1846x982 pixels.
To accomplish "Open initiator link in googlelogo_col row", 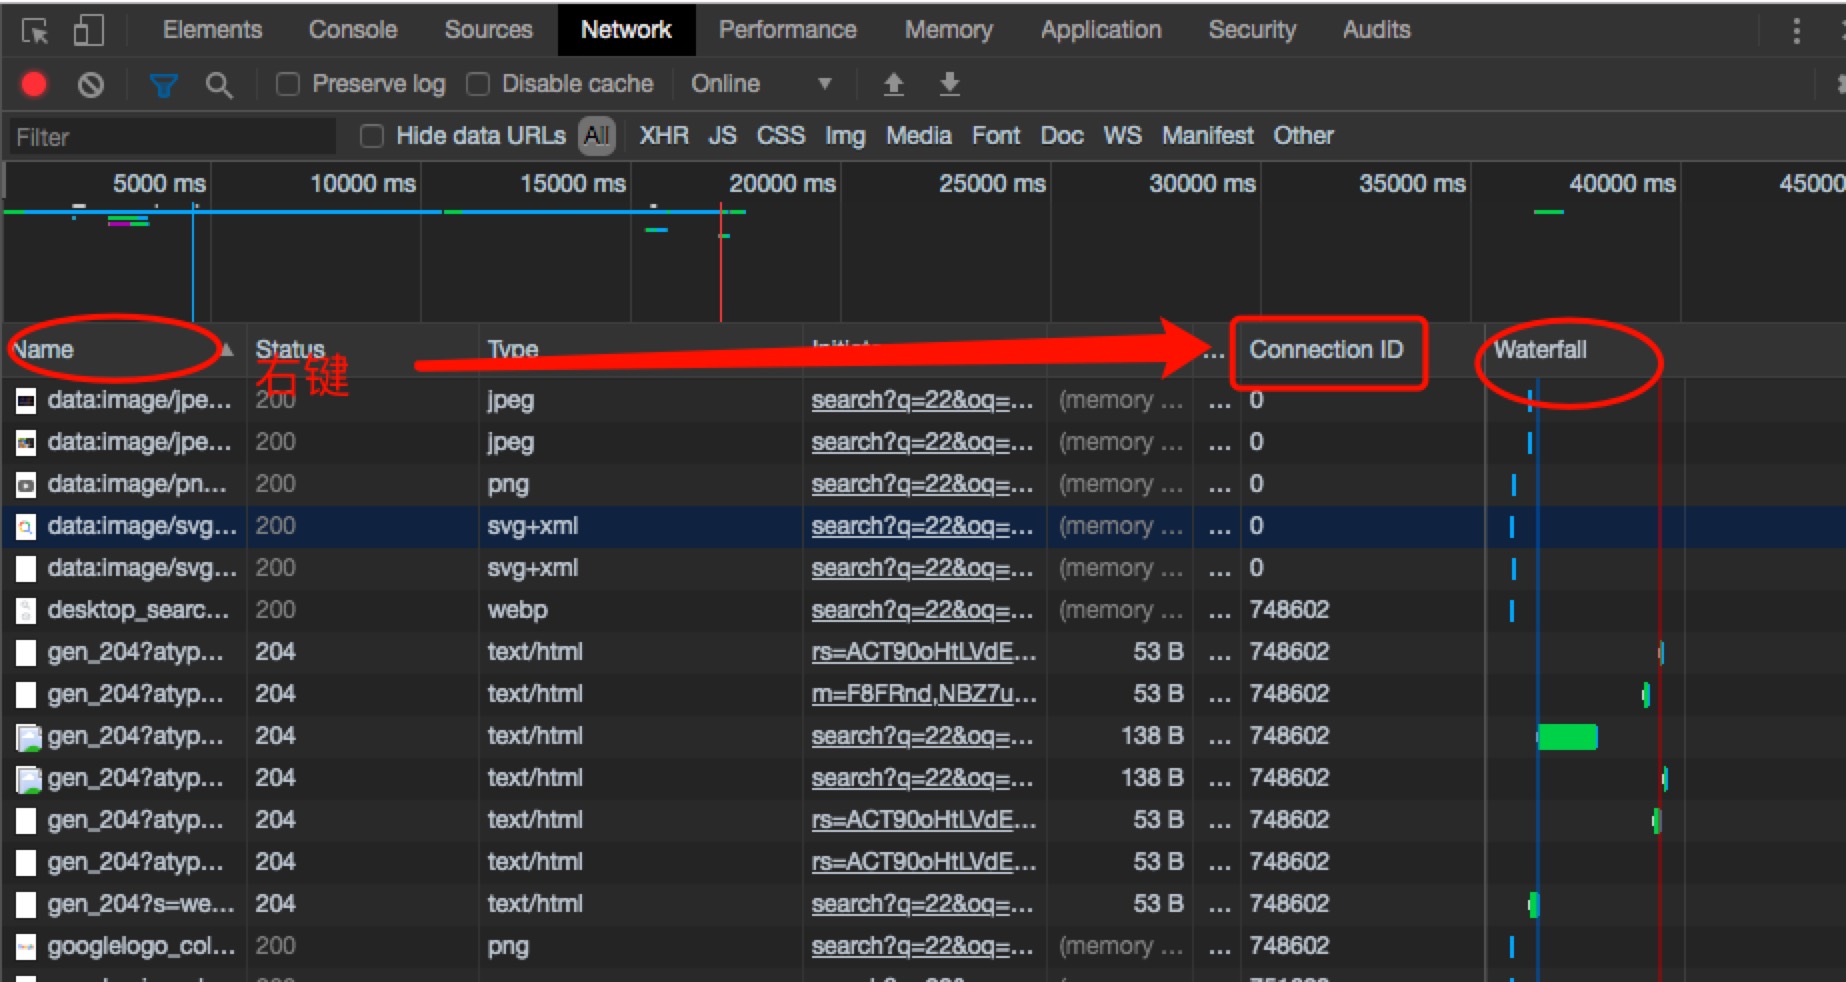I will point(922,946).
